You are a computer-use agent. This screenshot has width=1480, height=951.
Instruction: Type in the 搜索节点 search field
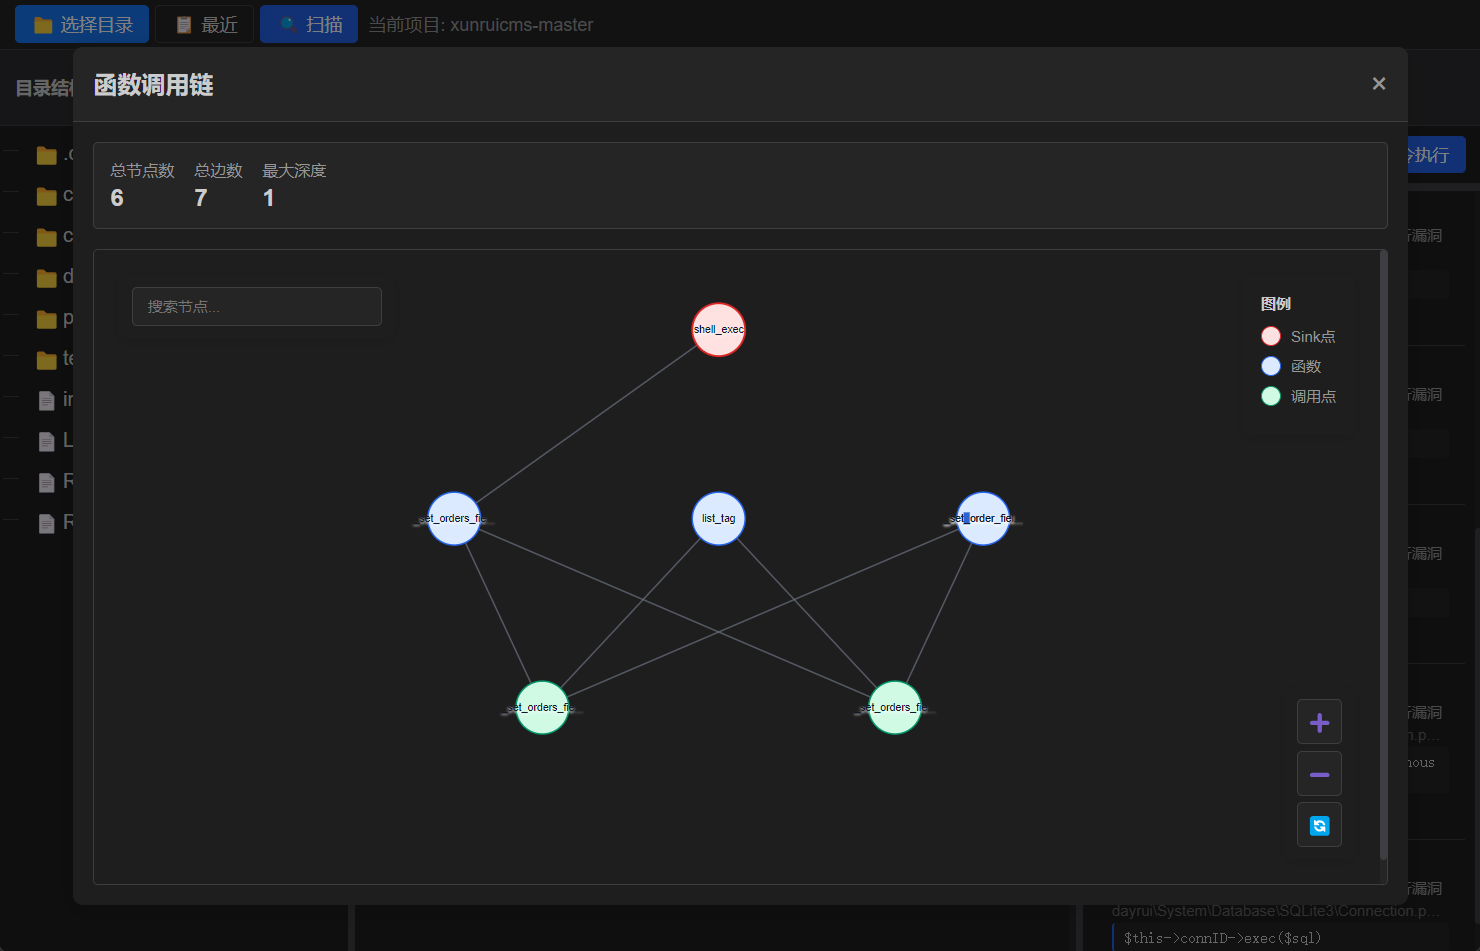[257, 307]
